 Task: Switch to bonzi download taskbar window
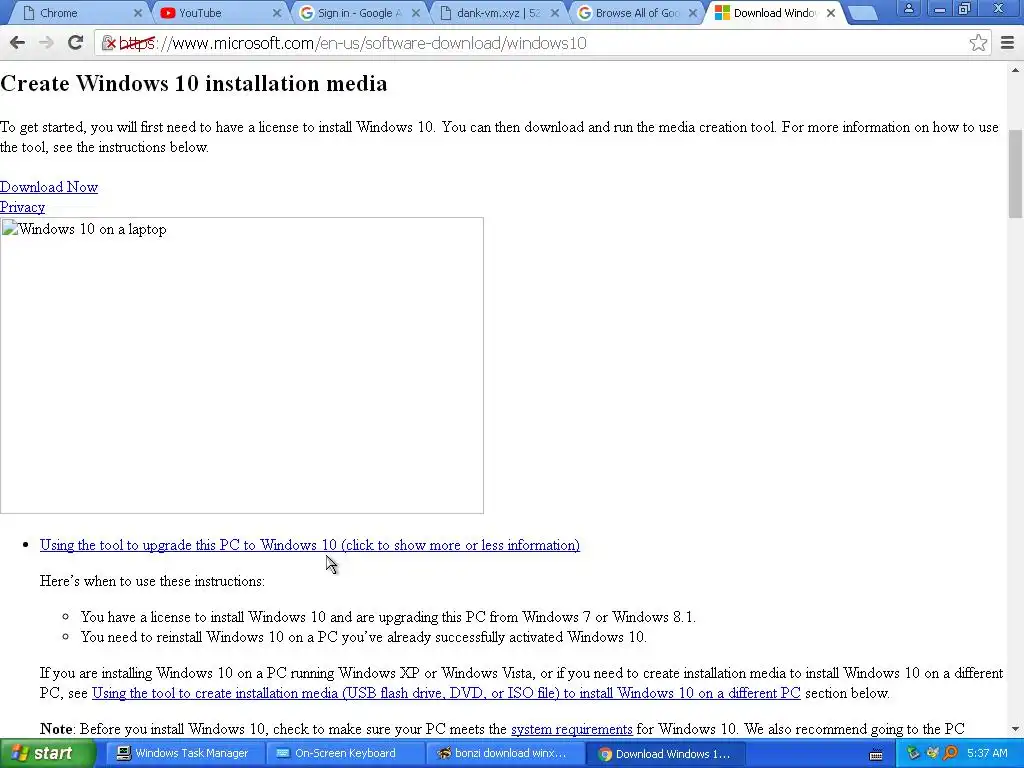(505, 754)
